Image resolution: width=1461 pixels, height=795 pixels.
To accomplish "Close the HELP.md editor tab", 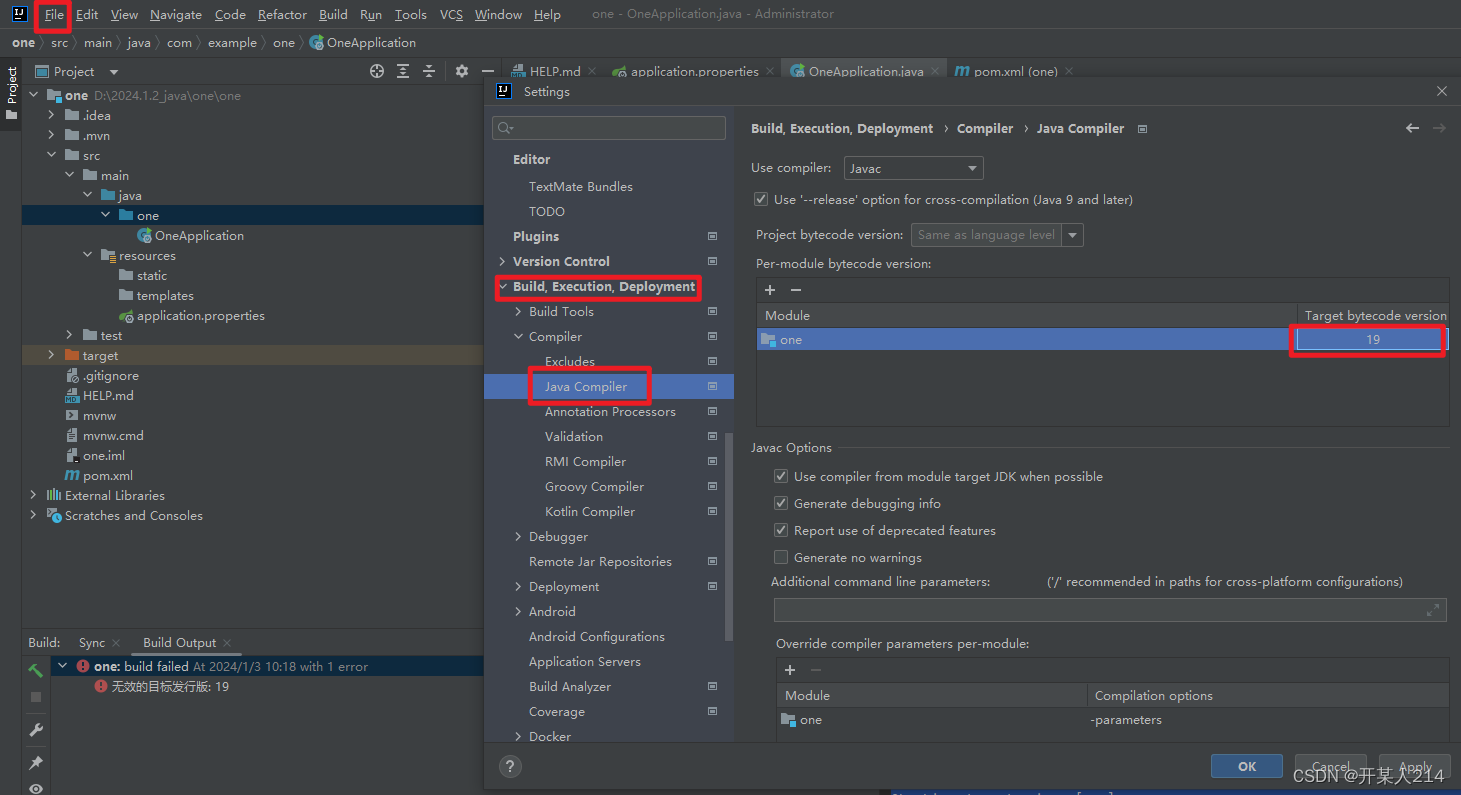I will (591, 72).
